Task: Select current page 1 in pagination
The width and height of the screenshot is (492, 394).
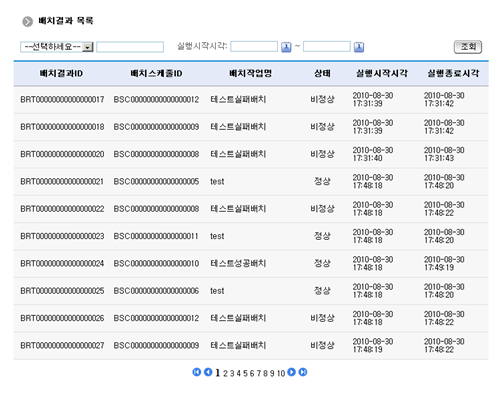Action: pos(217,373)
